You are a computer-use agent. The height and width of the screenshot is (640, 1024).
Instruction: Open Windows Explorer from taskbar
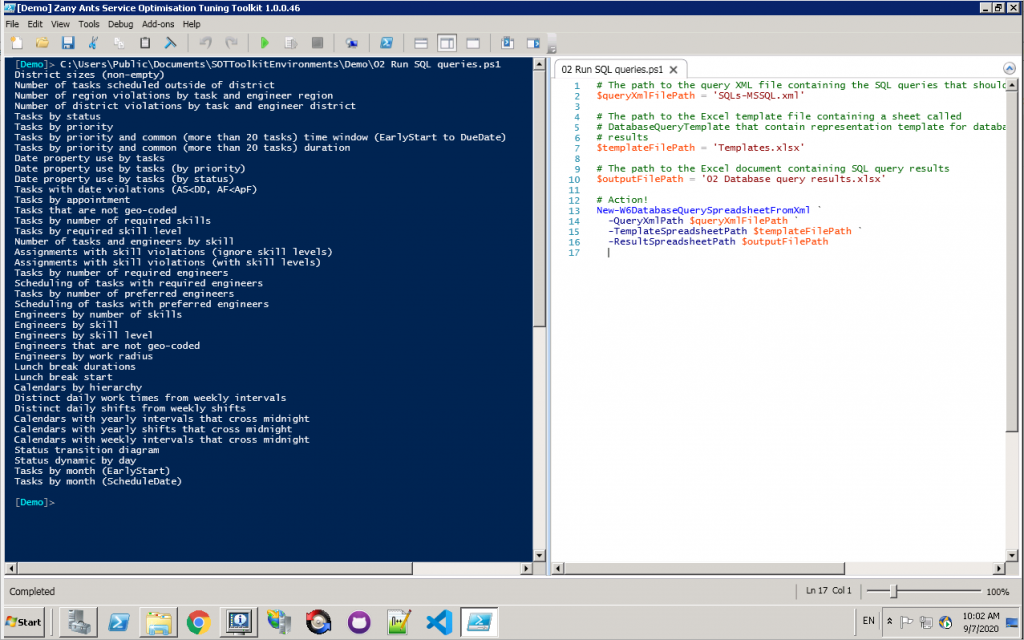[x=159, y=622]
